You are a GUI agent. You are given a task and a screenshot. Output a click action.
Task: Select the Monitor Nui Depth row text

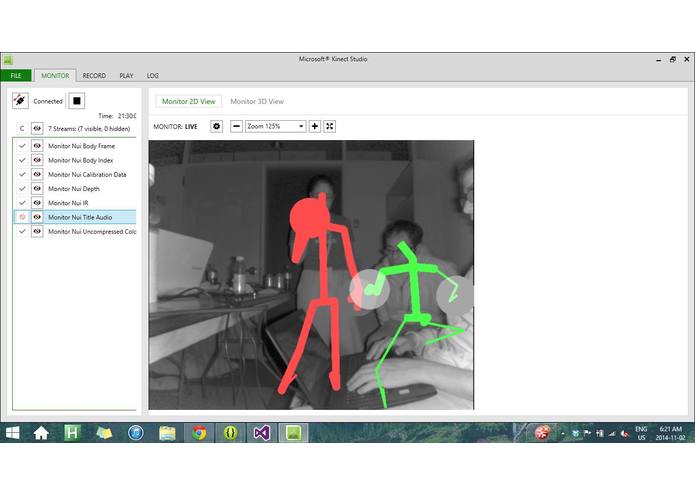coord(74,188)
